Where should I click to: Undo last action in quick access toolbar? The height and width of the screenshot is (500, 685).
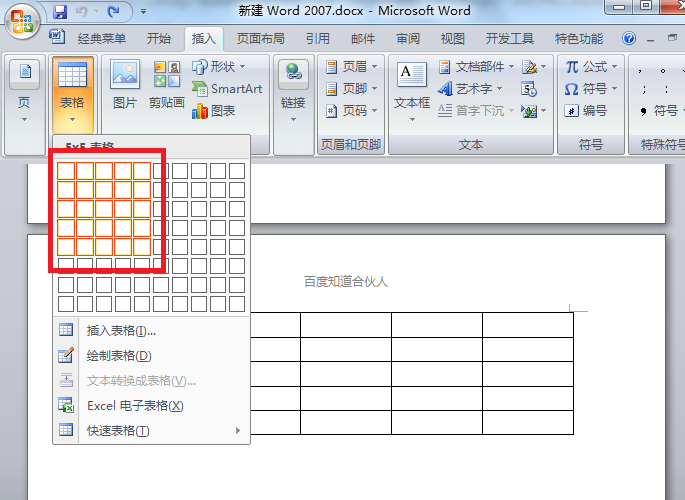[82, 12]
